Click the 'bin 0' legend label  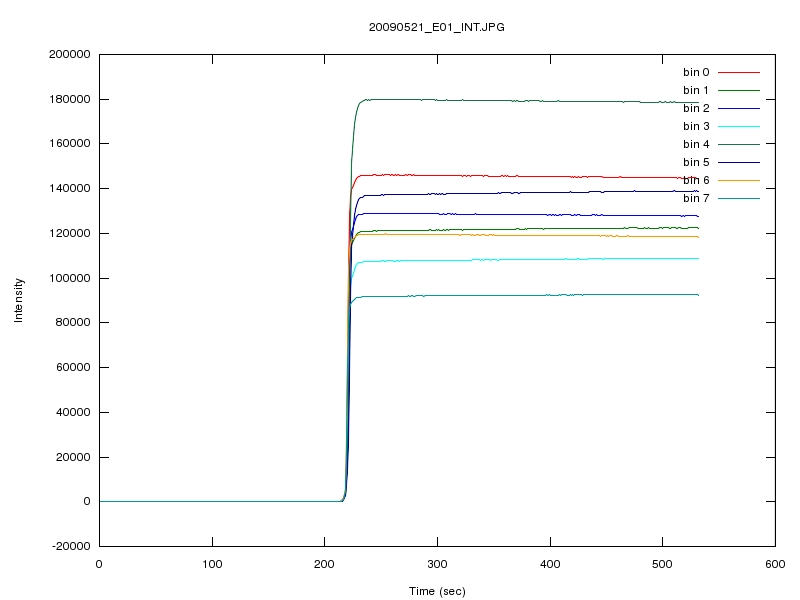pyautogui.click(x=696, y=72)
